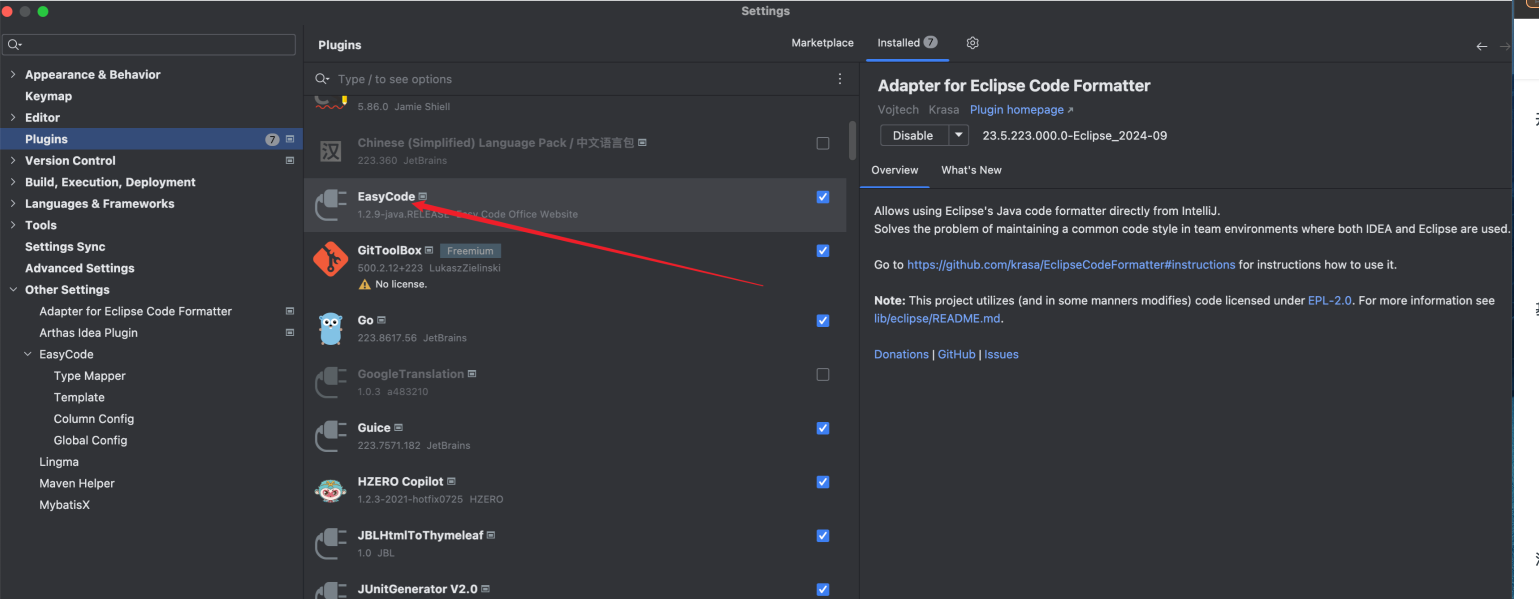Disable the Adapter for Eclipse Code Formatter
1539x599 pixels.
[912, 135]
